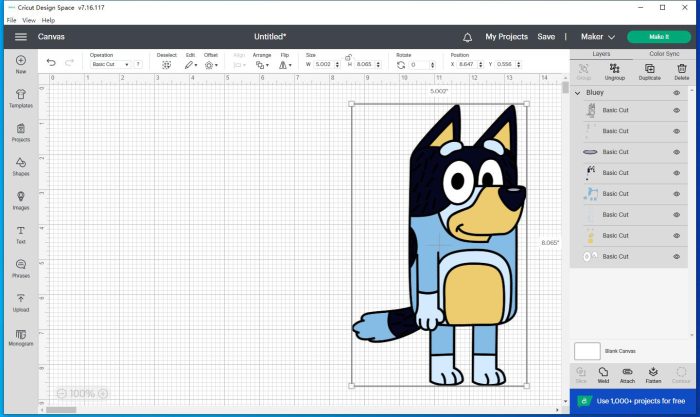Toggle visibility of fourth Basic Cut layer
The image size is (700, 417).
point(677,173)
